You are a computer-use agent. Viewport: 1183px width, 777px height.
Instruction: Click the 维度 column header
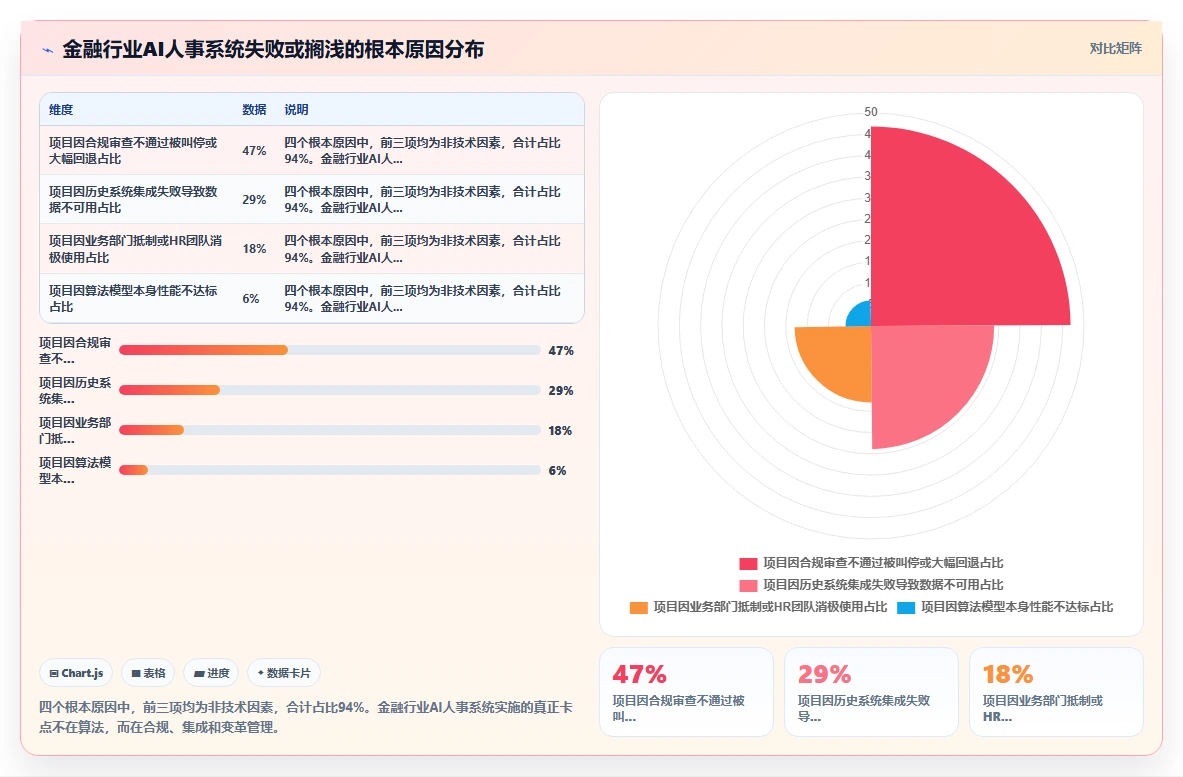point(61,109)
